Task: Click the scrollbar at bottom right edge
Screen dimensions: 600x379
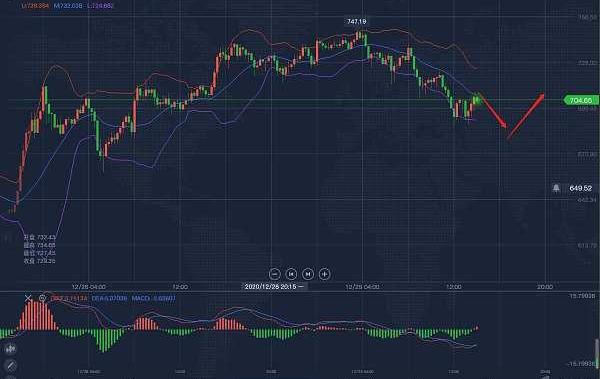Action: coord(597,353)
